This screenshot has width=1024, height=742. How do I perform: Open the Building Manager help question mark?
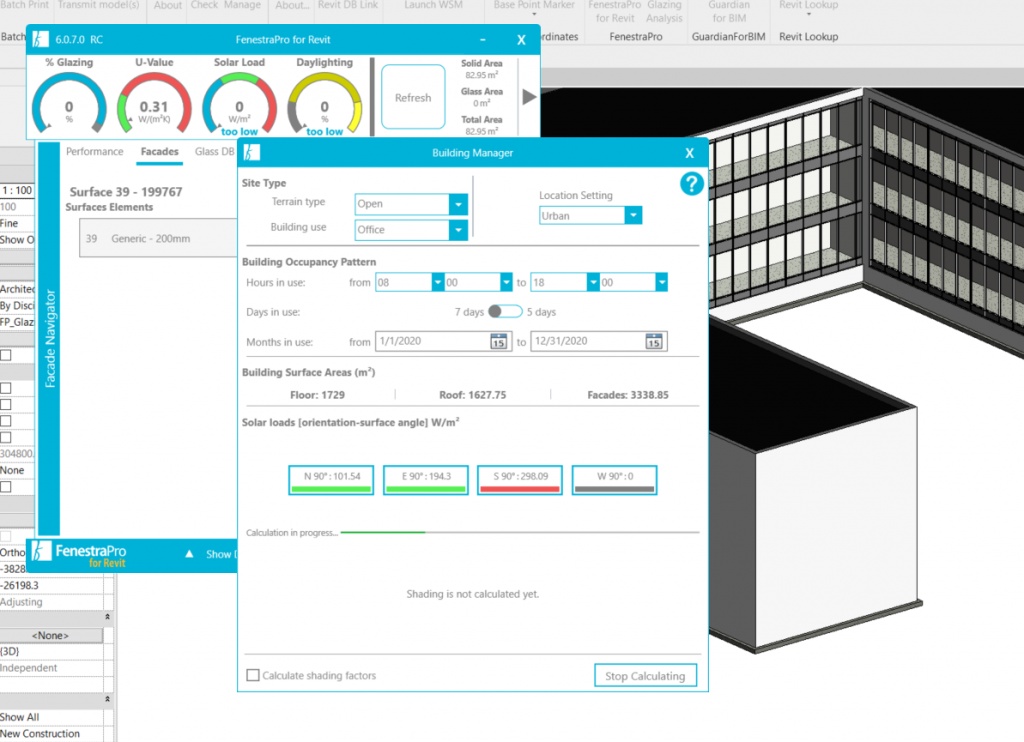692,184
